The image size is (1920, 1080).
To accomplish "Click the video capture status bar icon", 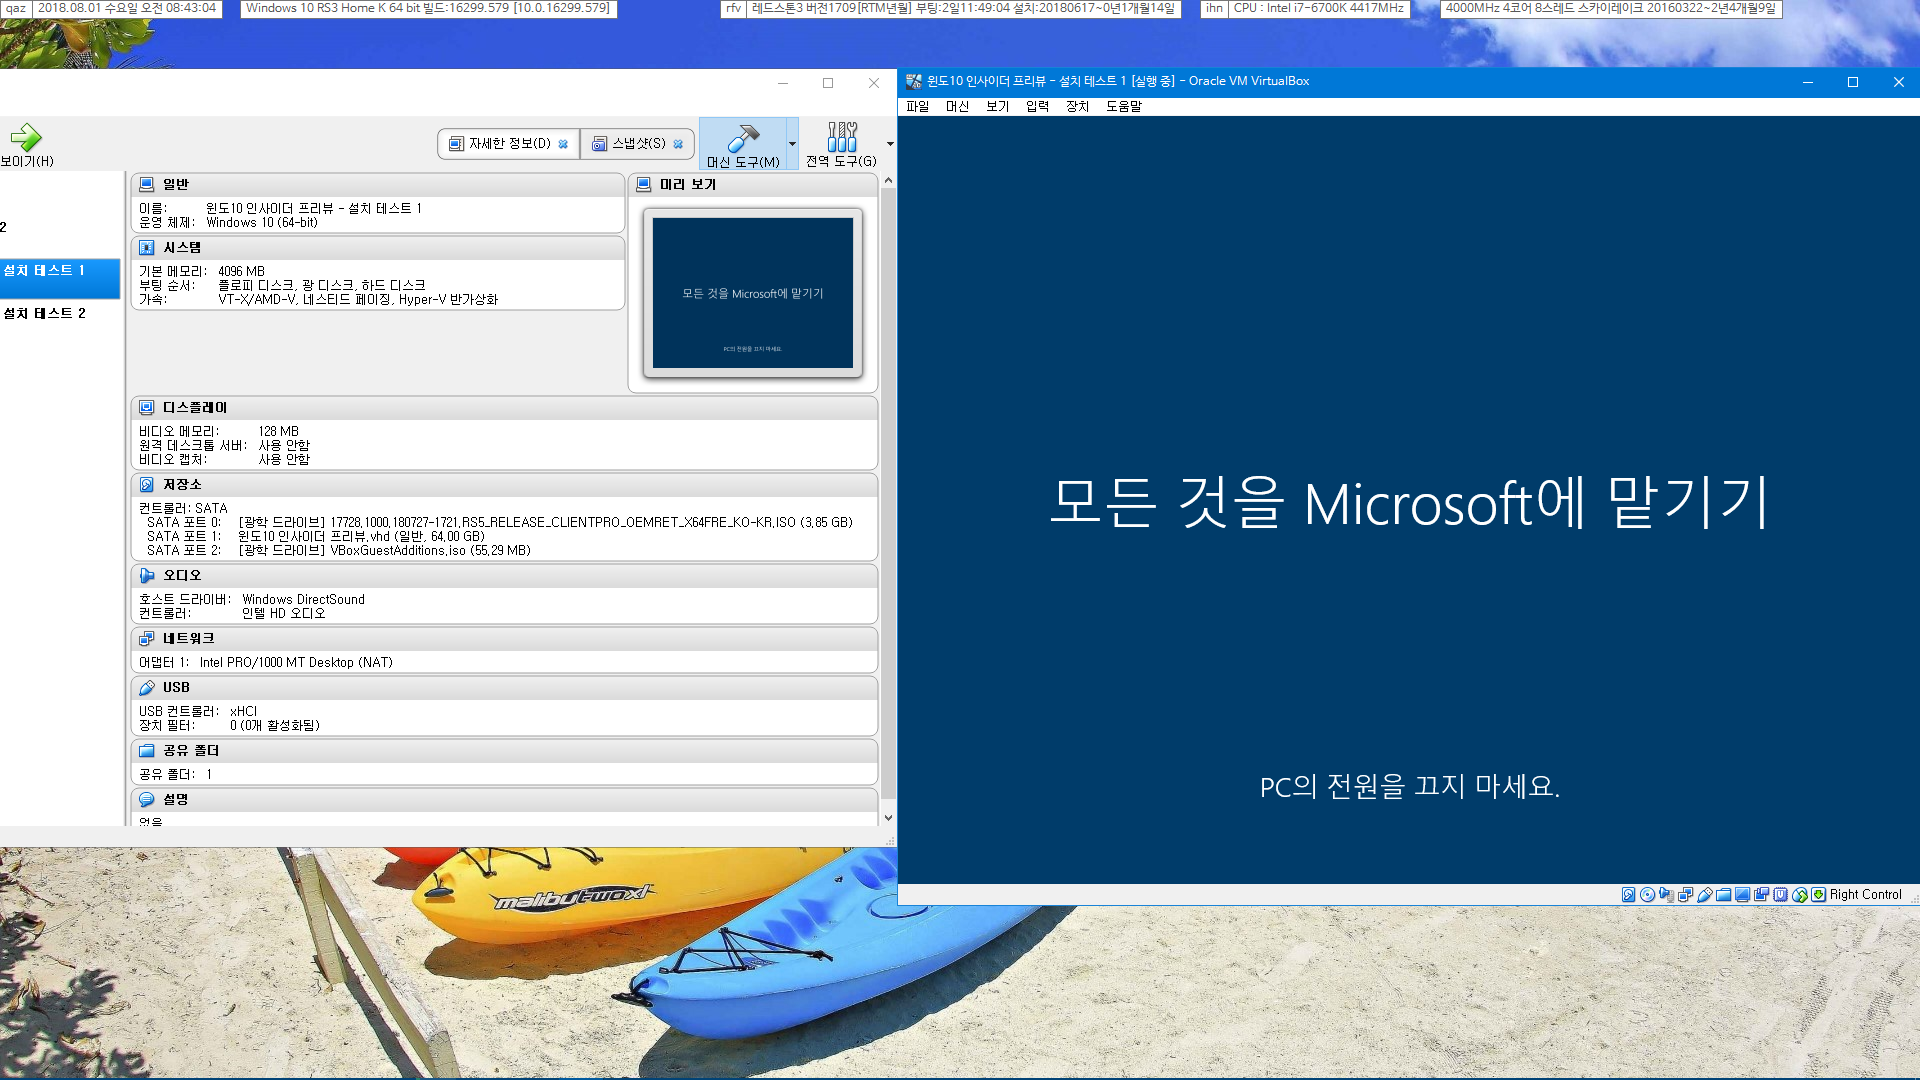I will point(1761,895).
